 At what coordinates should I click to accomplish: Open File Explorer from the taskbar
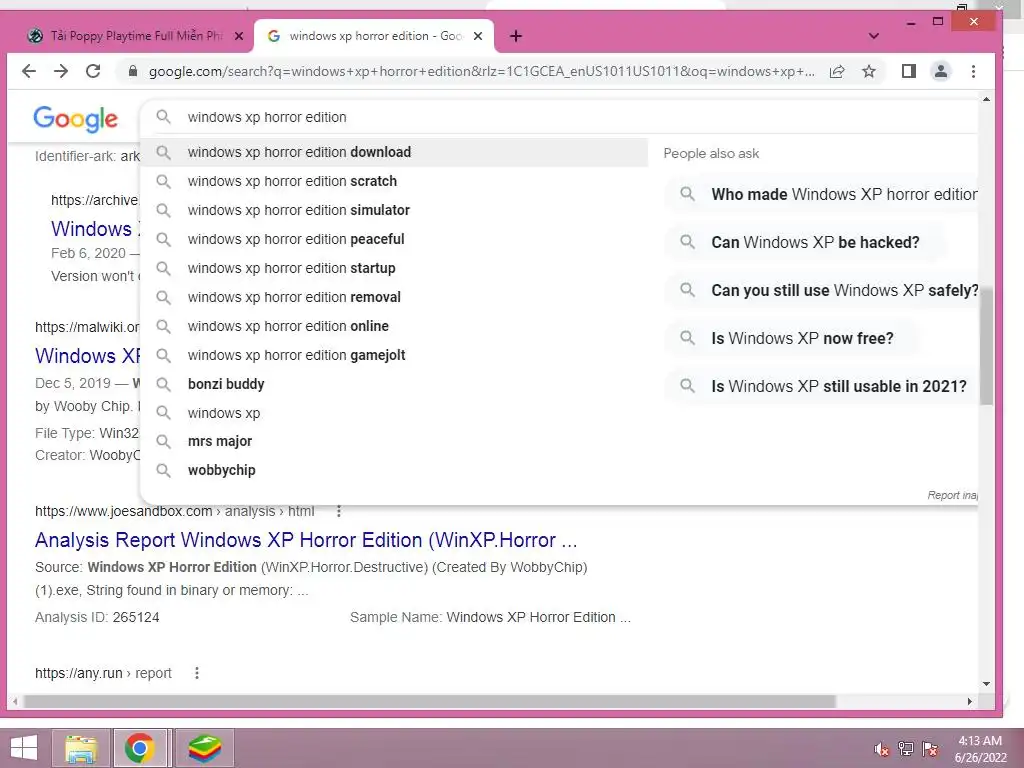[82, 748]
